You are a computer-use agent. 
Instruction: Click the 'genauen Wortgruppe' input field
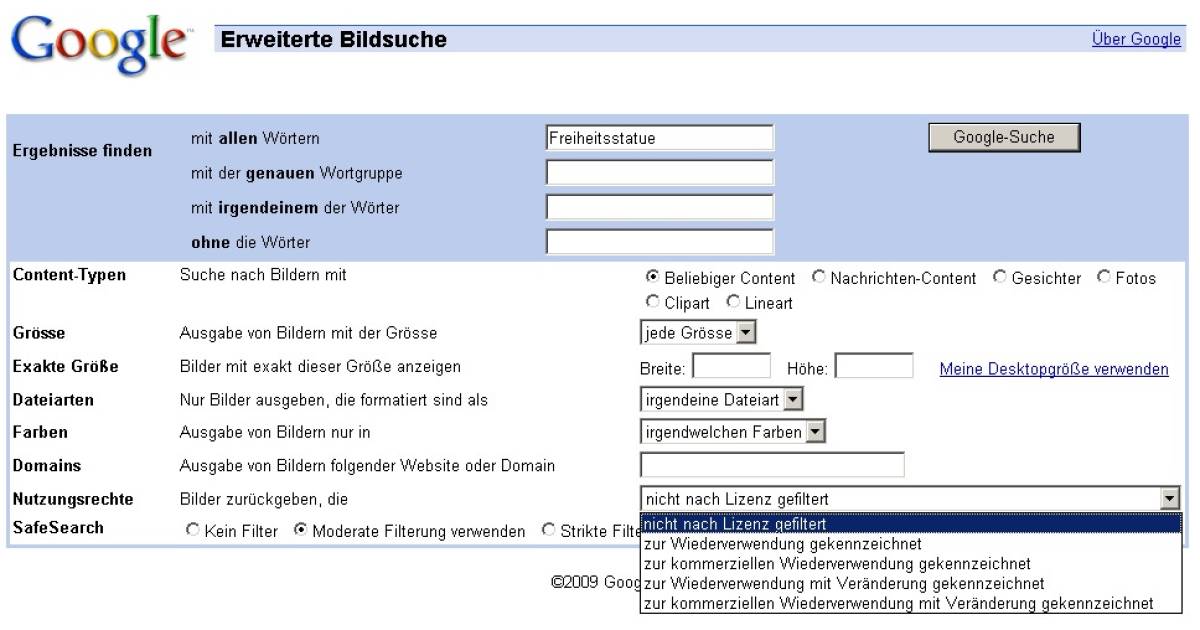(x=660, y=173)
